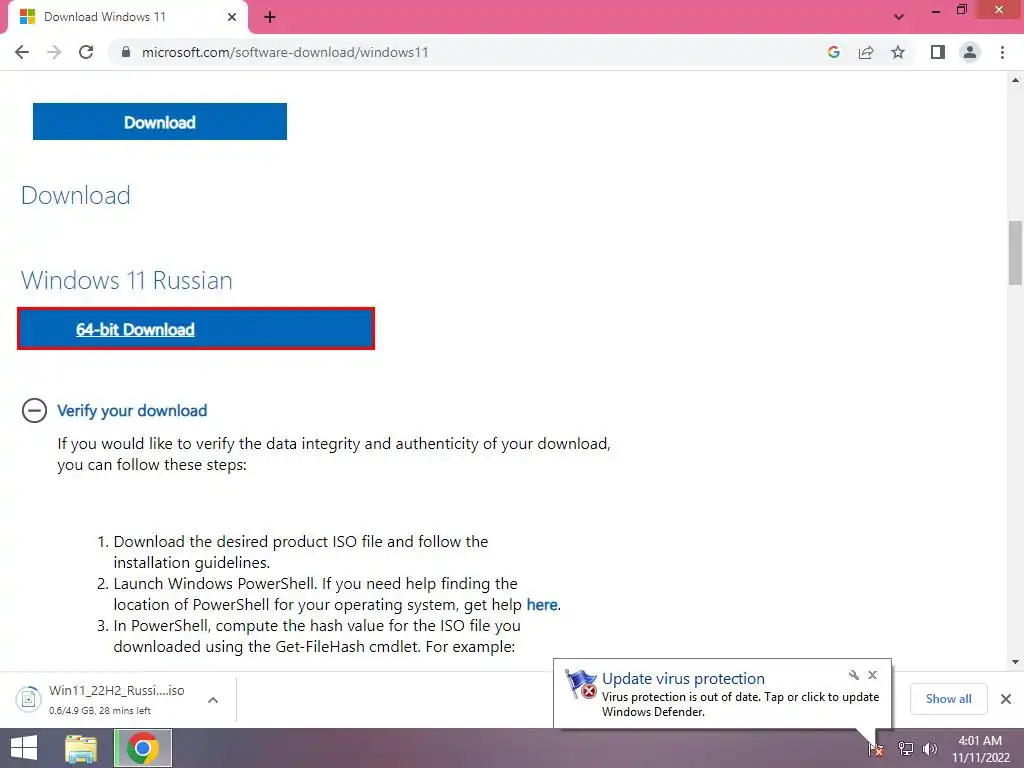Click the top blue Download button
1024x768 pixels.
[160, 121]
